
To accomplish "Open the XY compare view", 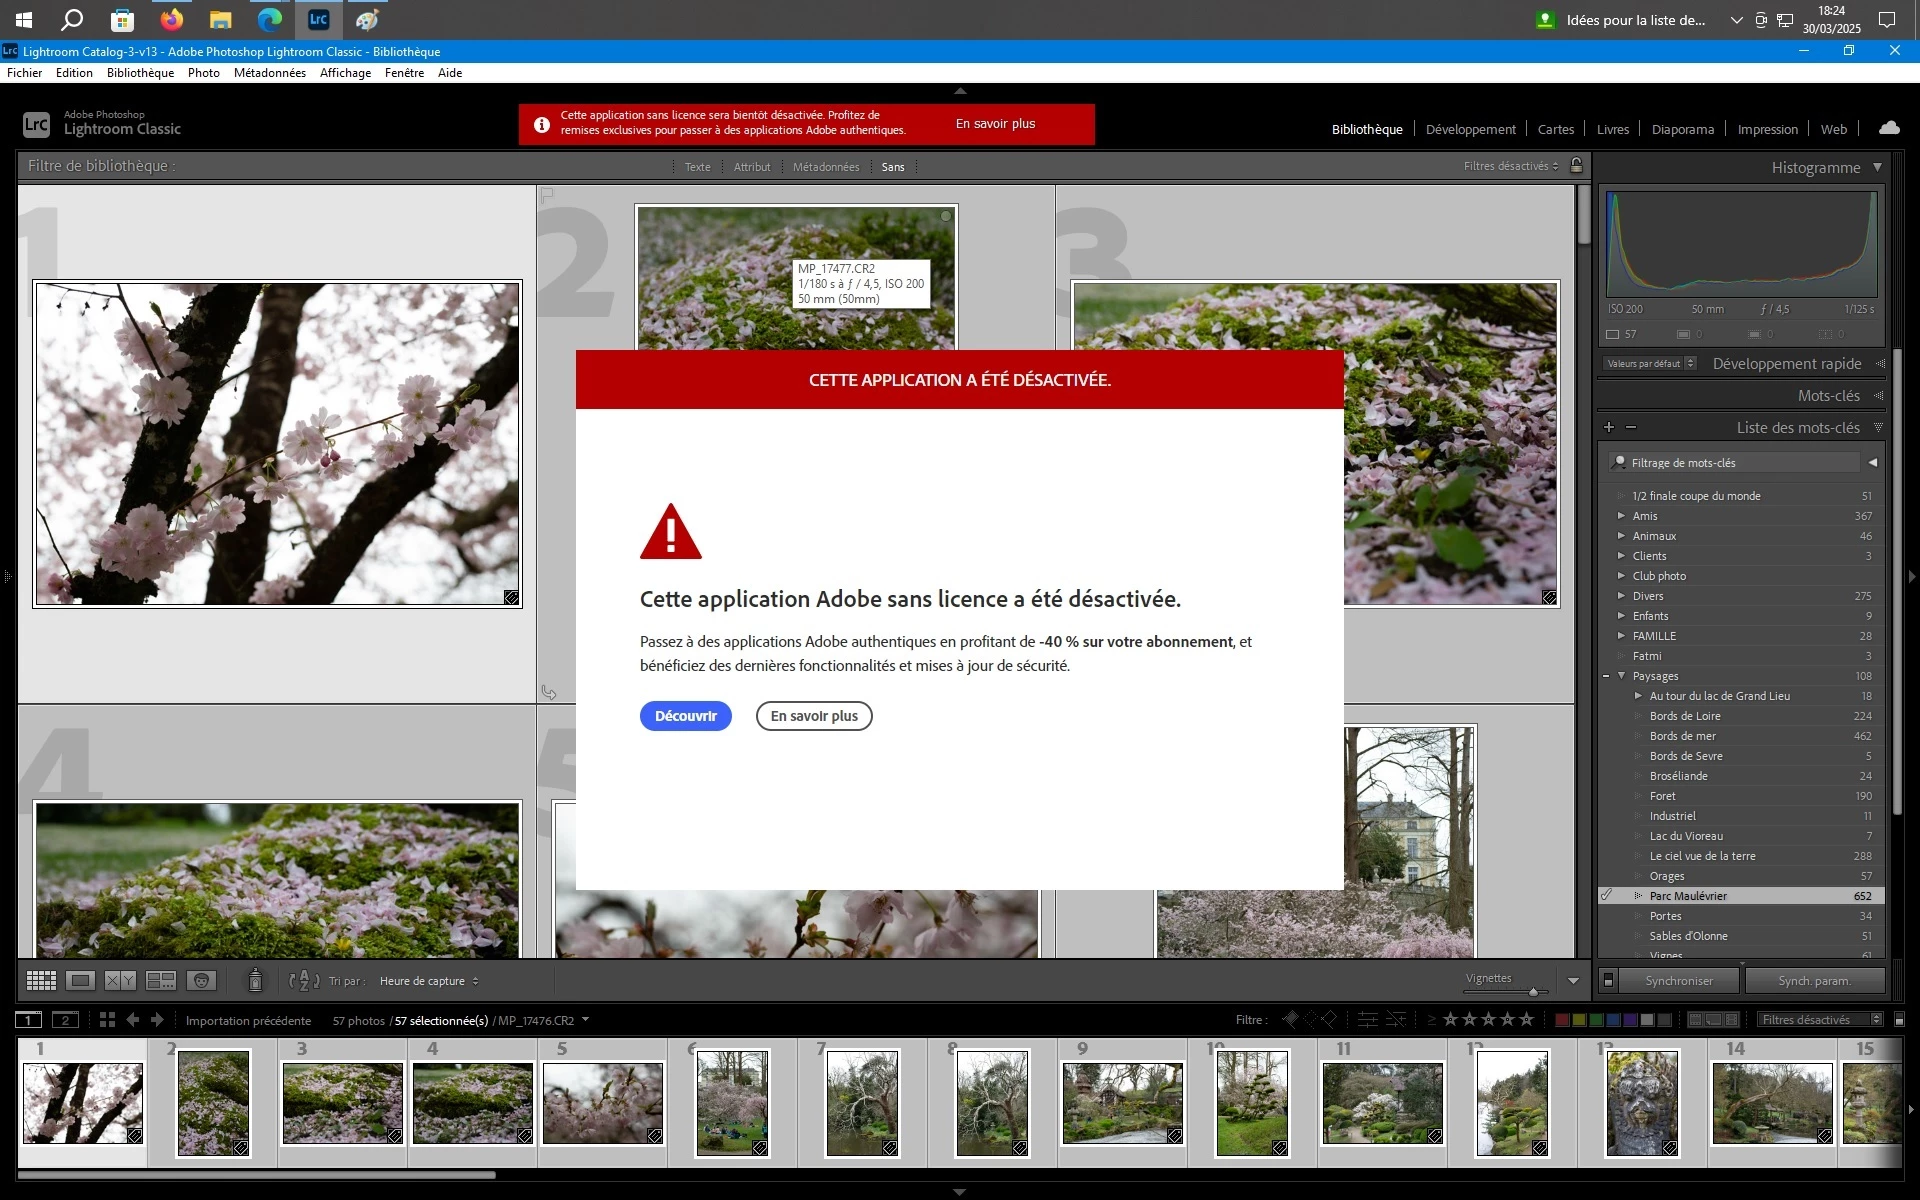I will pyautogui.click(x=121, y=981).
